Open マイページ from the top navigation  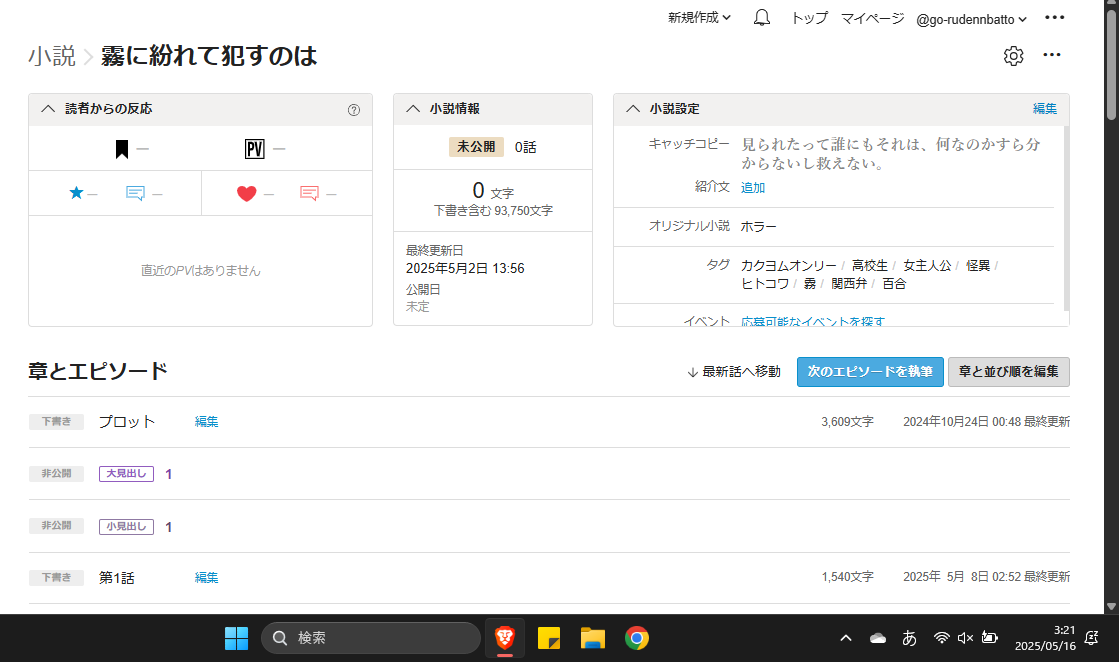tap(872, 18)
